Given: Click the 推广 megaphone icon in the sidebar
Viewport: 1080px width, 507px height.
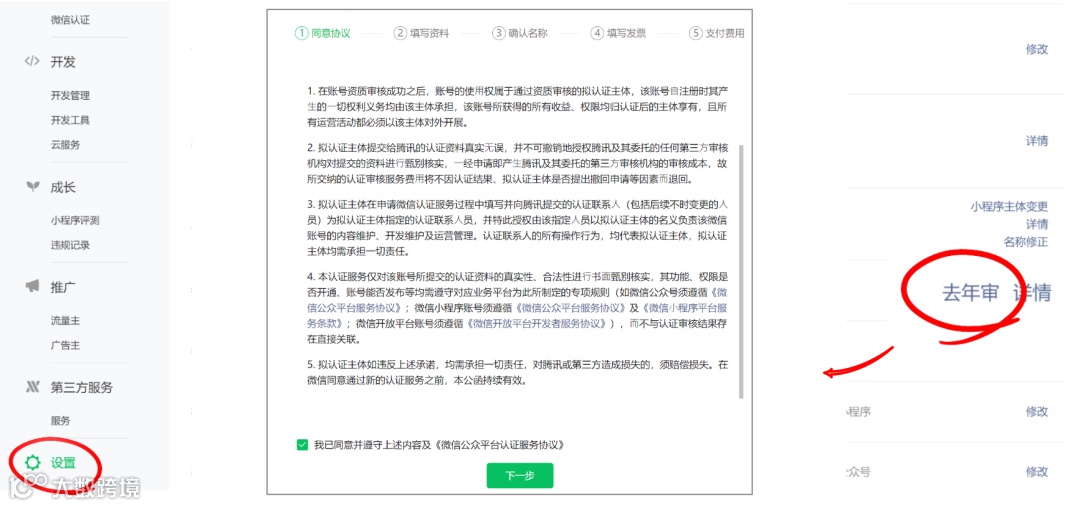Looking at the screenshot, I should pos(32,287).
